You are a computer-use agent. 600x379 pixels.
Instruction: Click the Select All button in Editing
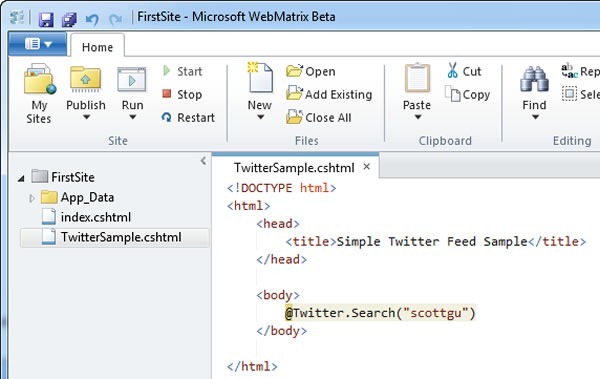point(580,94)
